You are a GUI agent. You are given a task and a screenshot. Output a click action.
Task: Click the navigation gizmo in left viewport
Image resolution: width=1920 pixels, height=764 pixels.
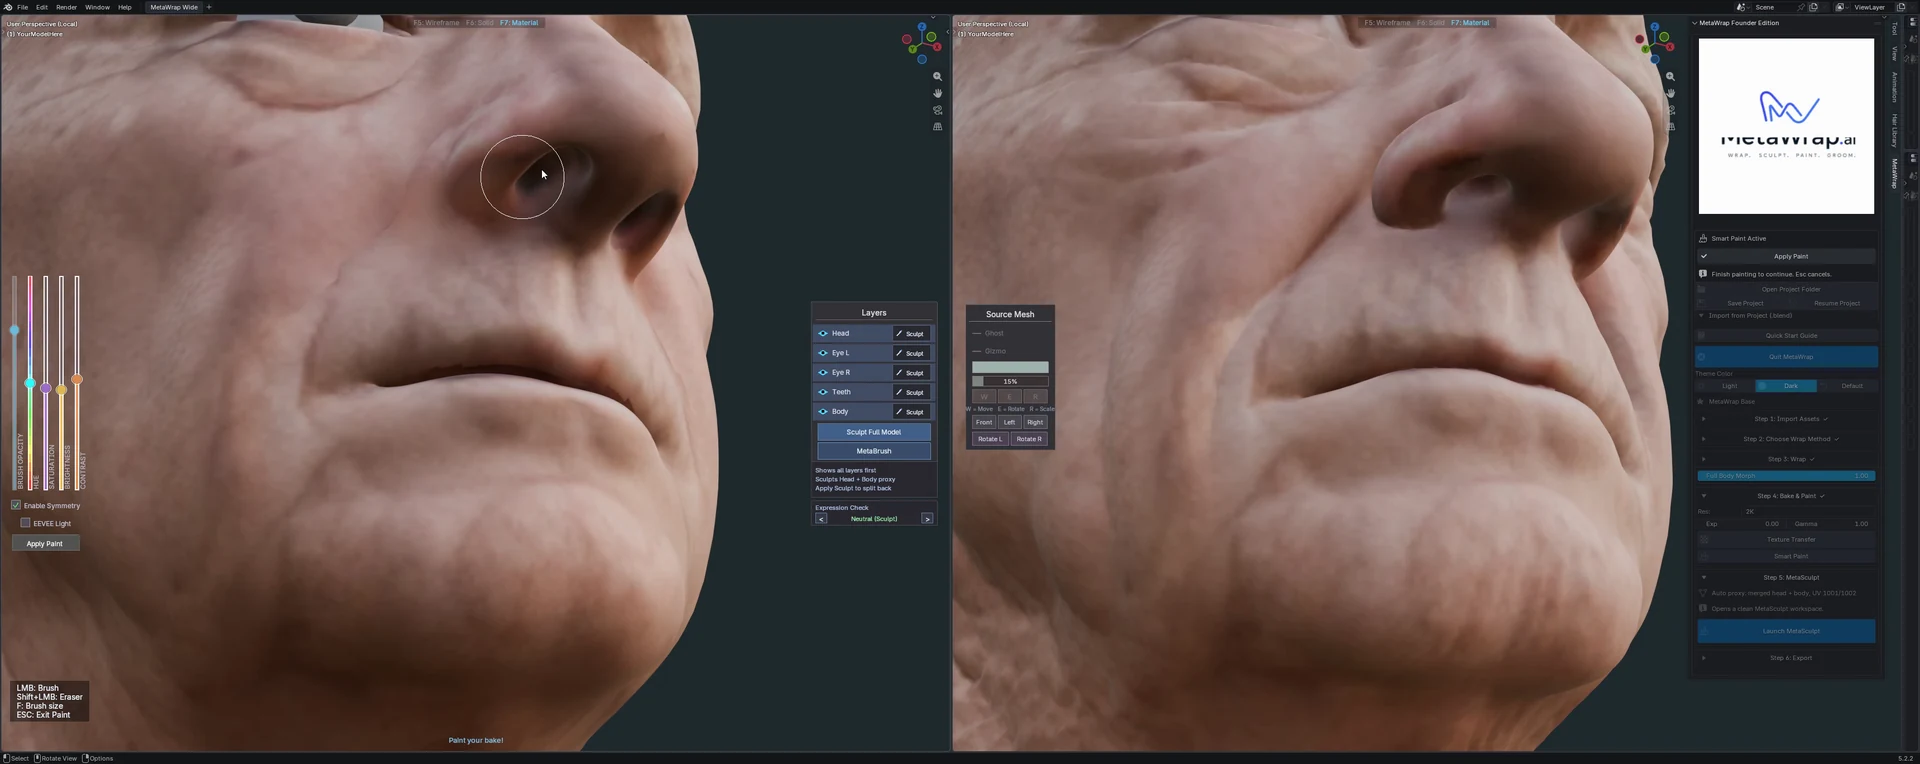pos(921,42)
